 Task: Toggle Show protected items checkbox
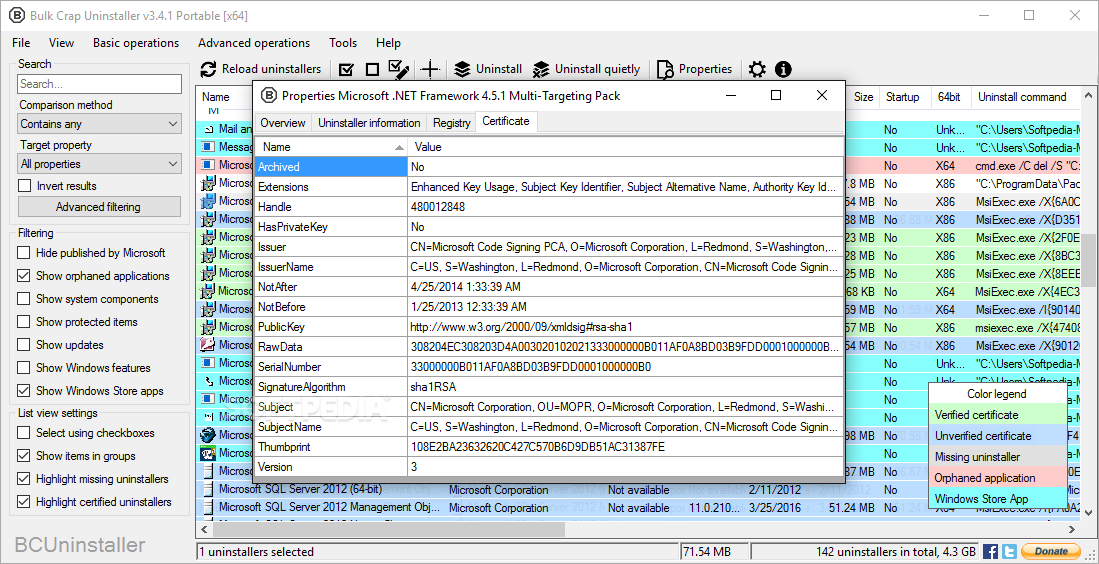[24, 322]
